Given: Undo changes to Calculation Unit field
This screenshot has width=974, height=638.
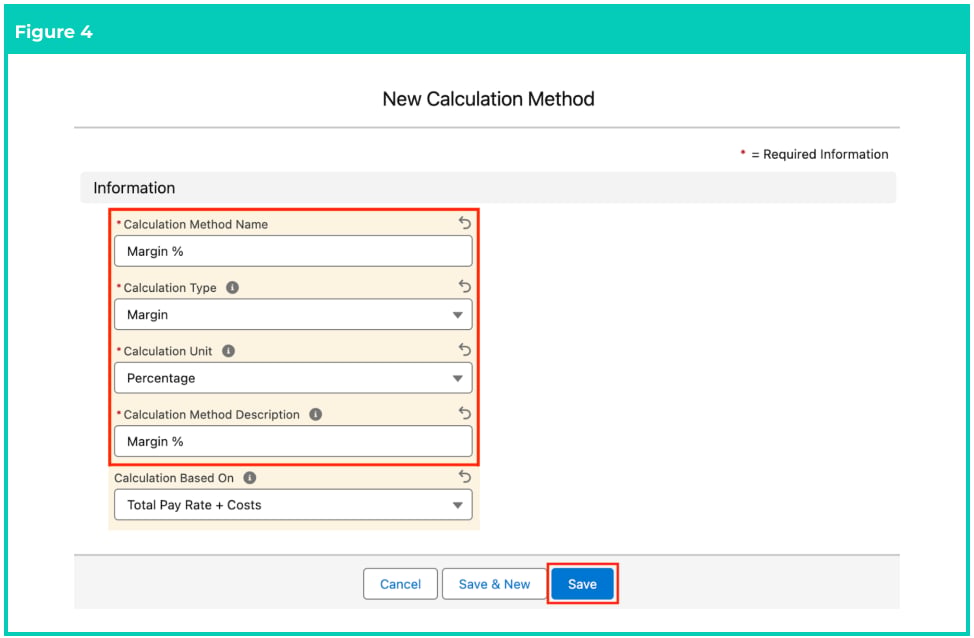Looking at the screenshot, I should click(x=465, y=349).
